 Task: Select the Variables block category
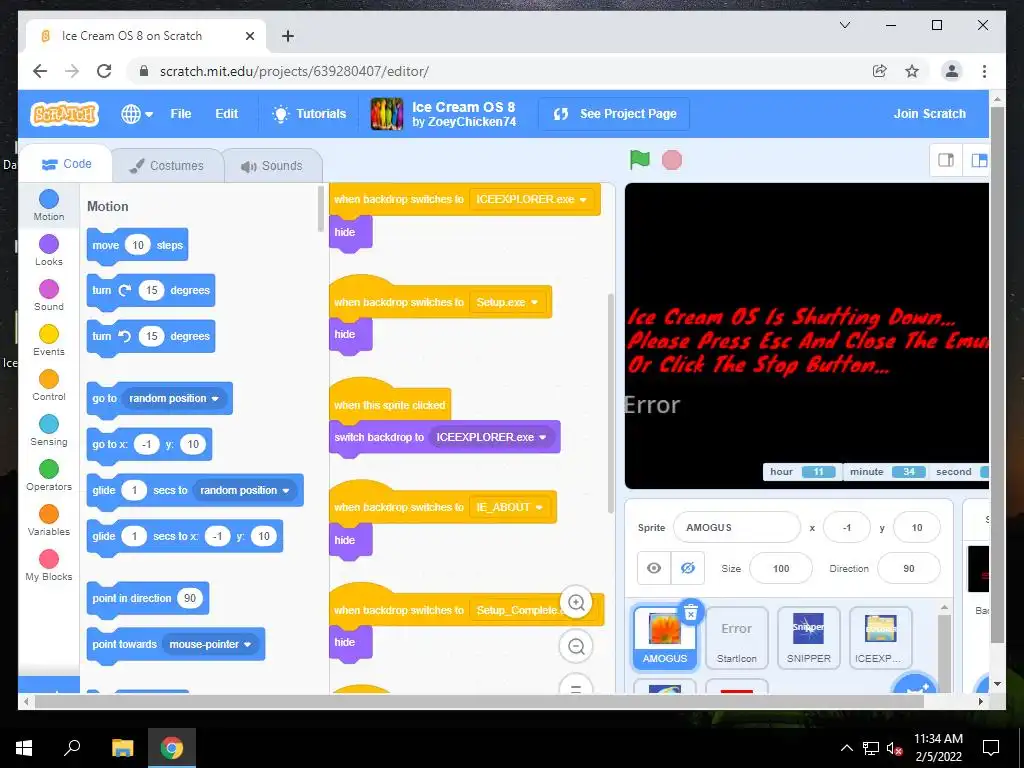click(x=49, y=520)
